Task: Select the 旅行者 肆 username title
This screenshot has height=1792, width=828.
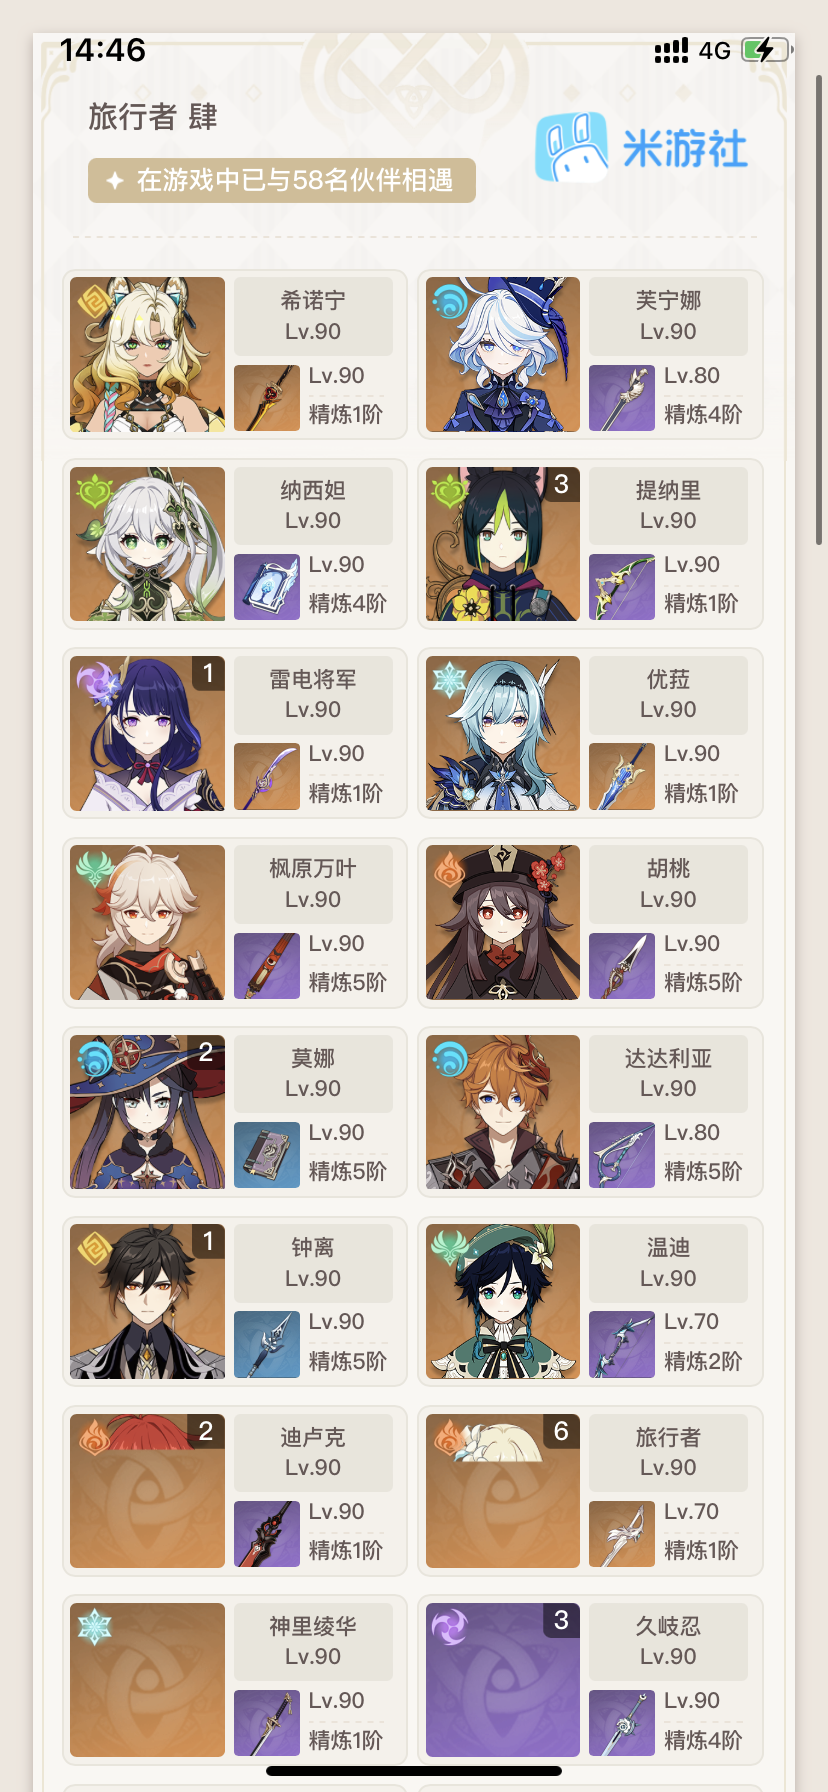Action: pos(153,117)
